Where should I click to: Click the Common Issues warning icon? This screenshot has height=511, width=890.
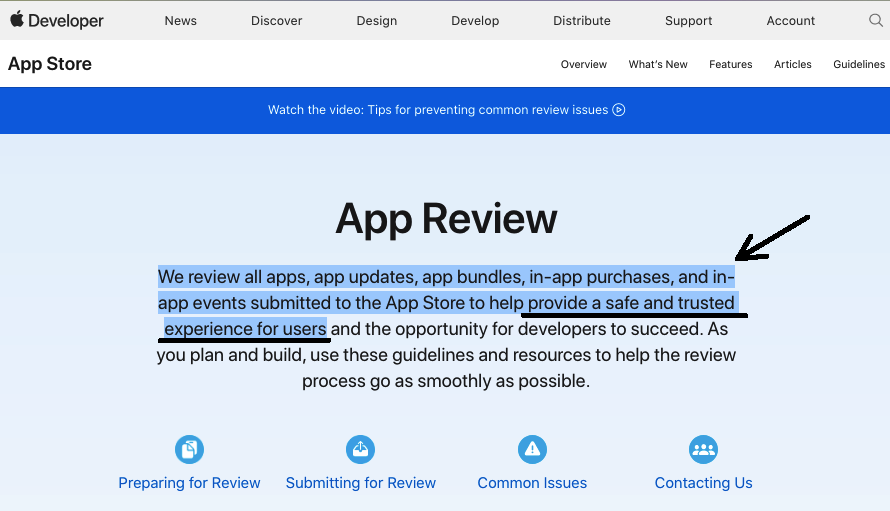[x=532, y=450]
